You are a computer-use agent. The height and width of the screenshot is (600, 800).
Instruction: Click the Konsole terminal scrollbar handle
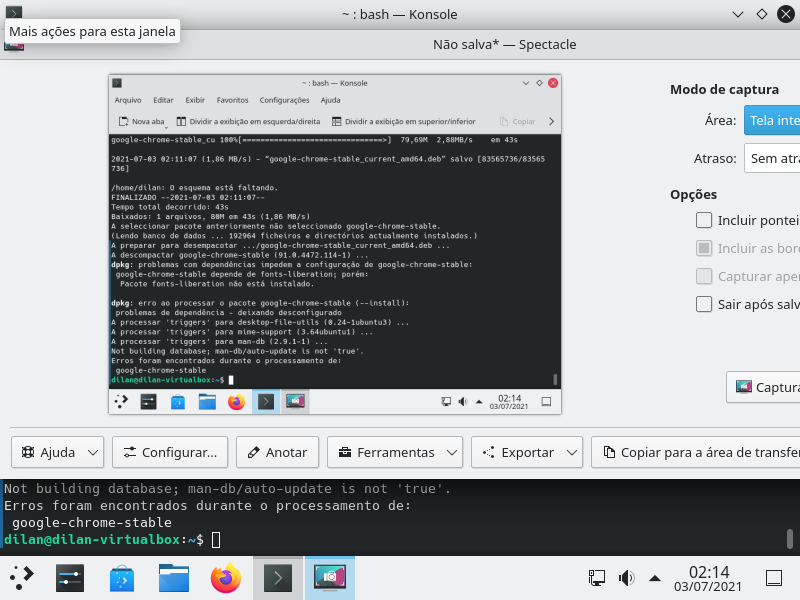pyautogui.click(x=789, y=538)
